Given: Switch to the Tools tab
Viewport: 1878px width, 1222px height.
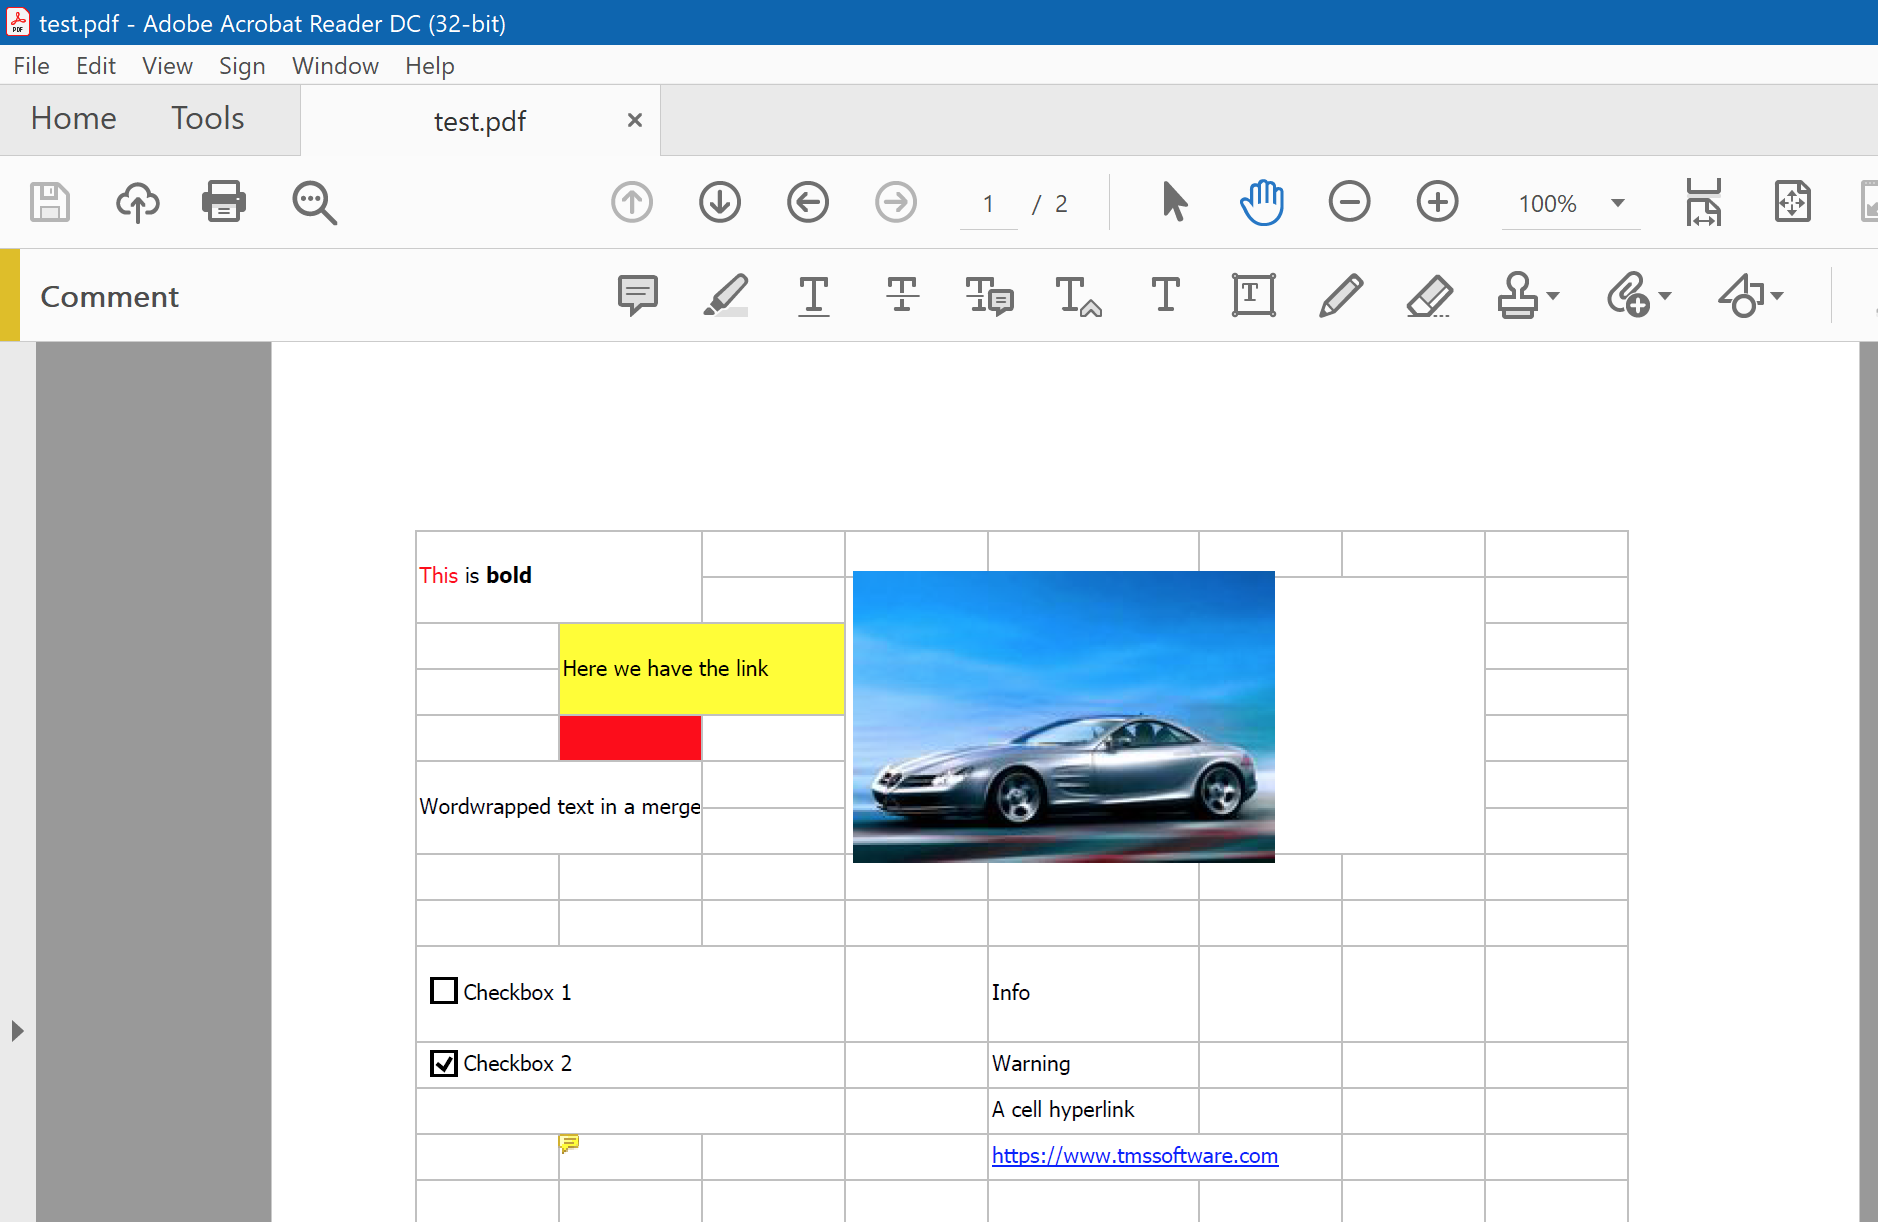Looking at the screenshot, I should (x=207, y=118).
